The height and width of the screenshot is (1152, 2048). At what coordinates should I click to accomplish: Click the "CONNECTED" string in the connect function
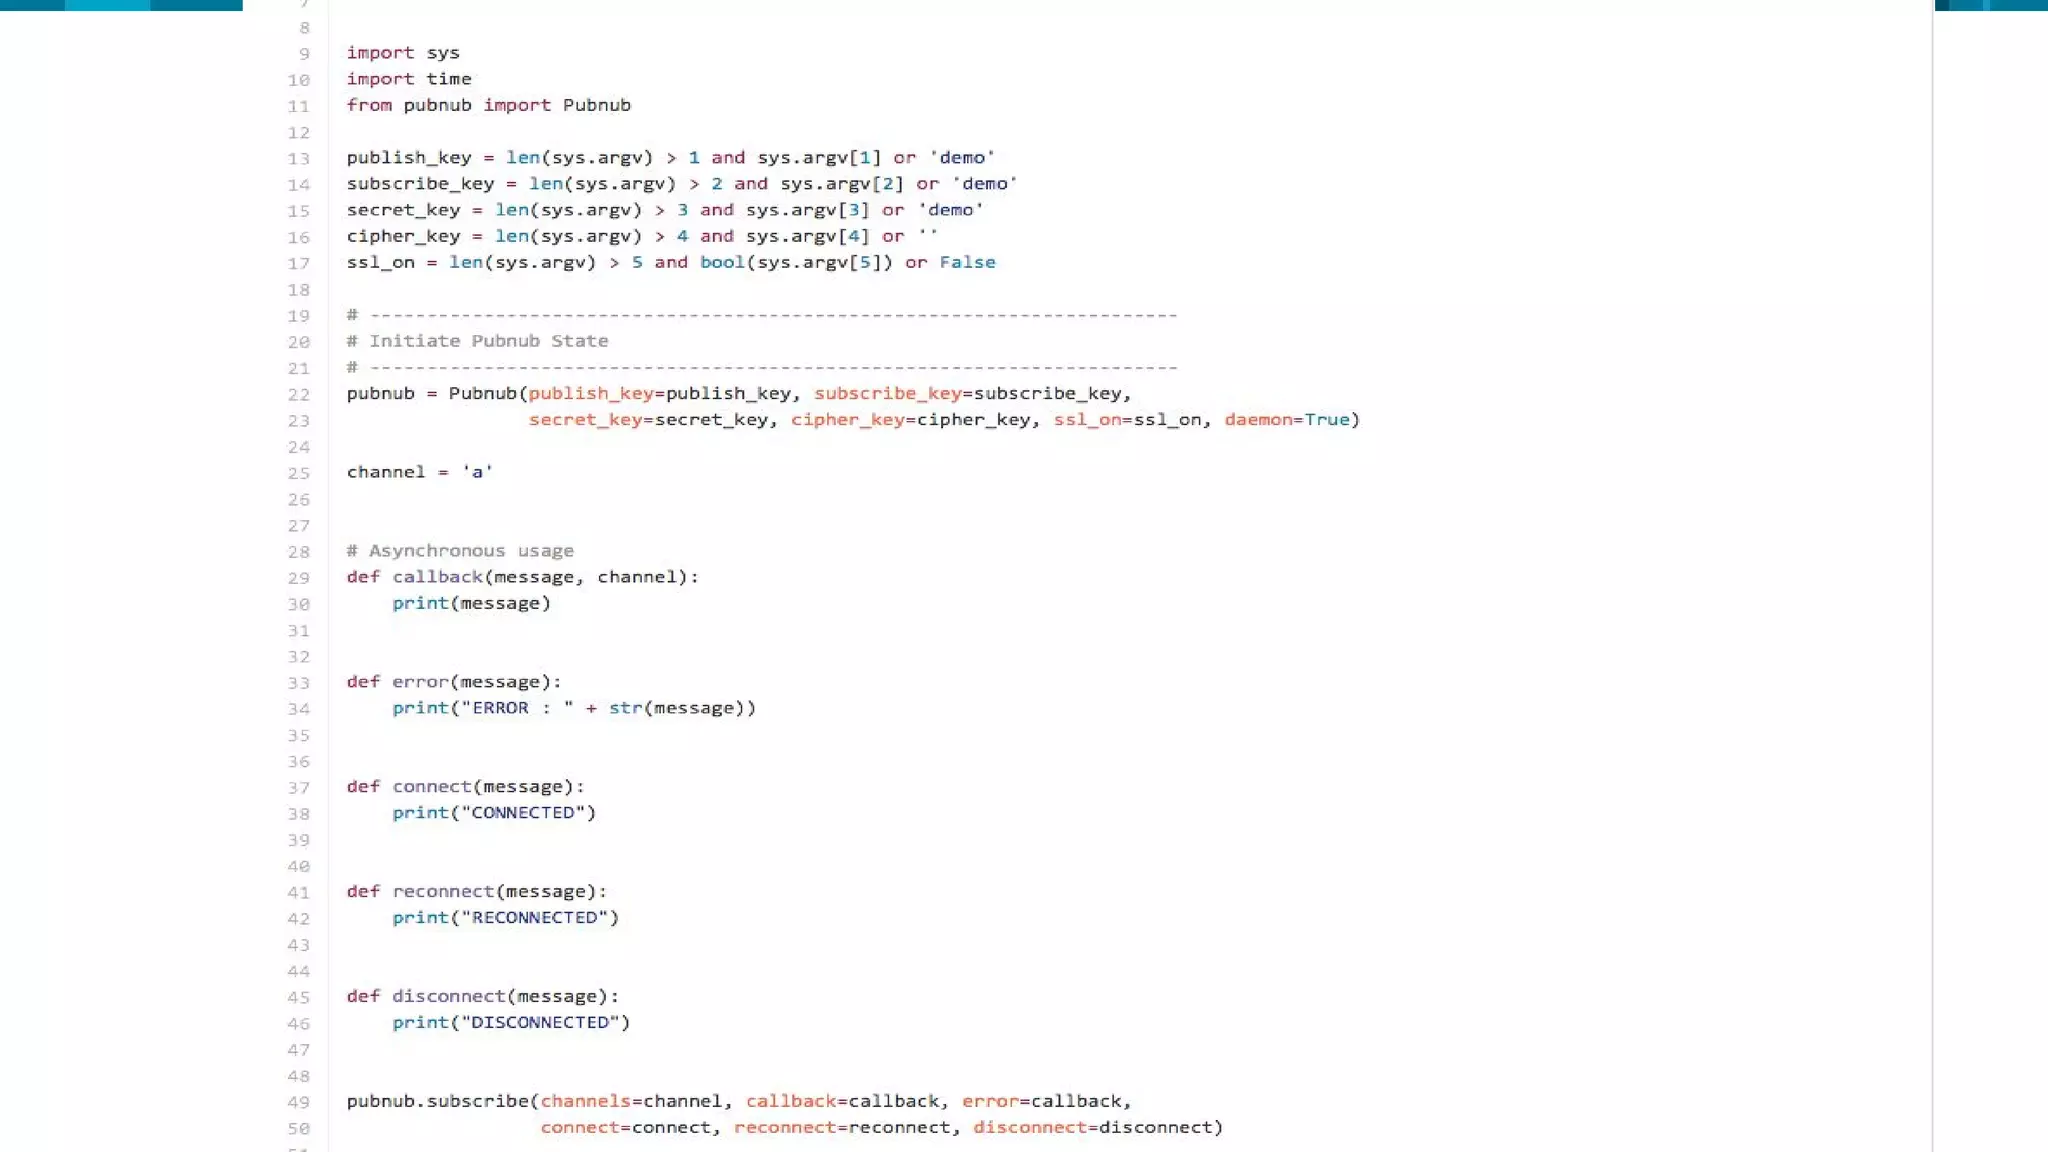522,813
